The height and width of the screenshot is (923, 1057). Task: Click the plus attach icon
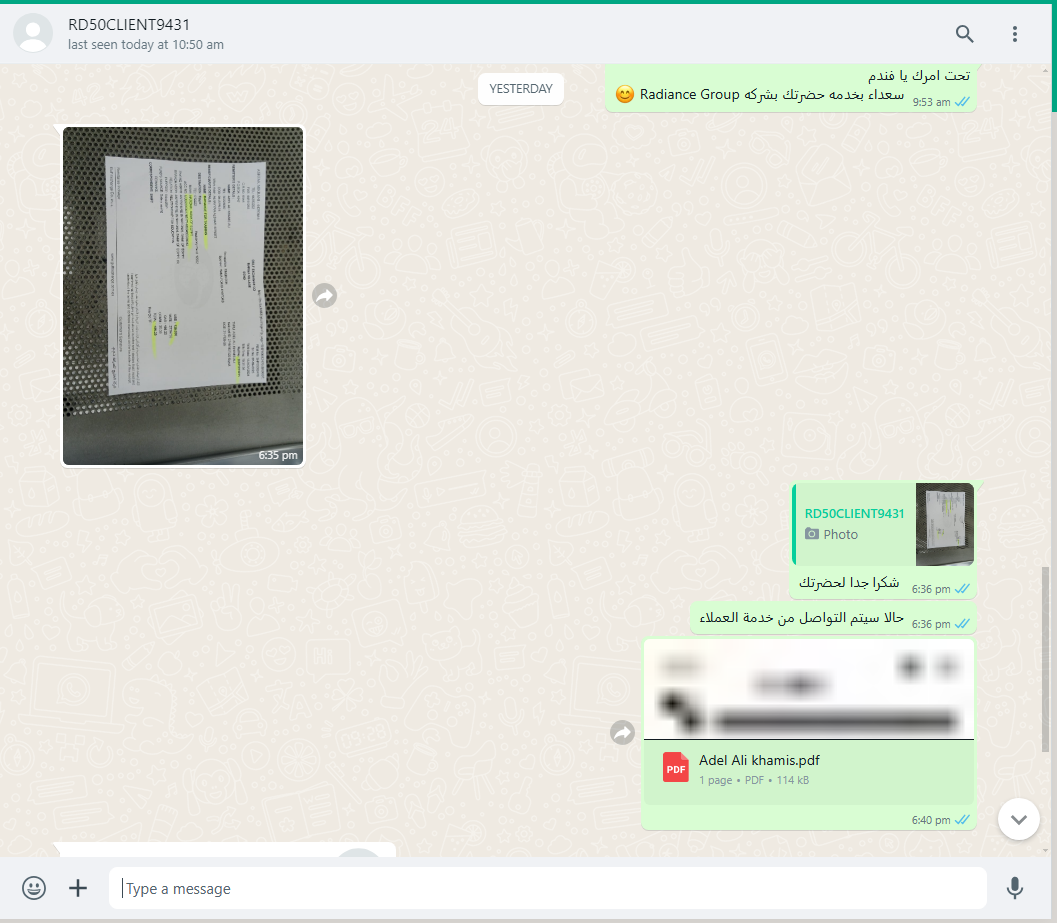click(78, 888)
